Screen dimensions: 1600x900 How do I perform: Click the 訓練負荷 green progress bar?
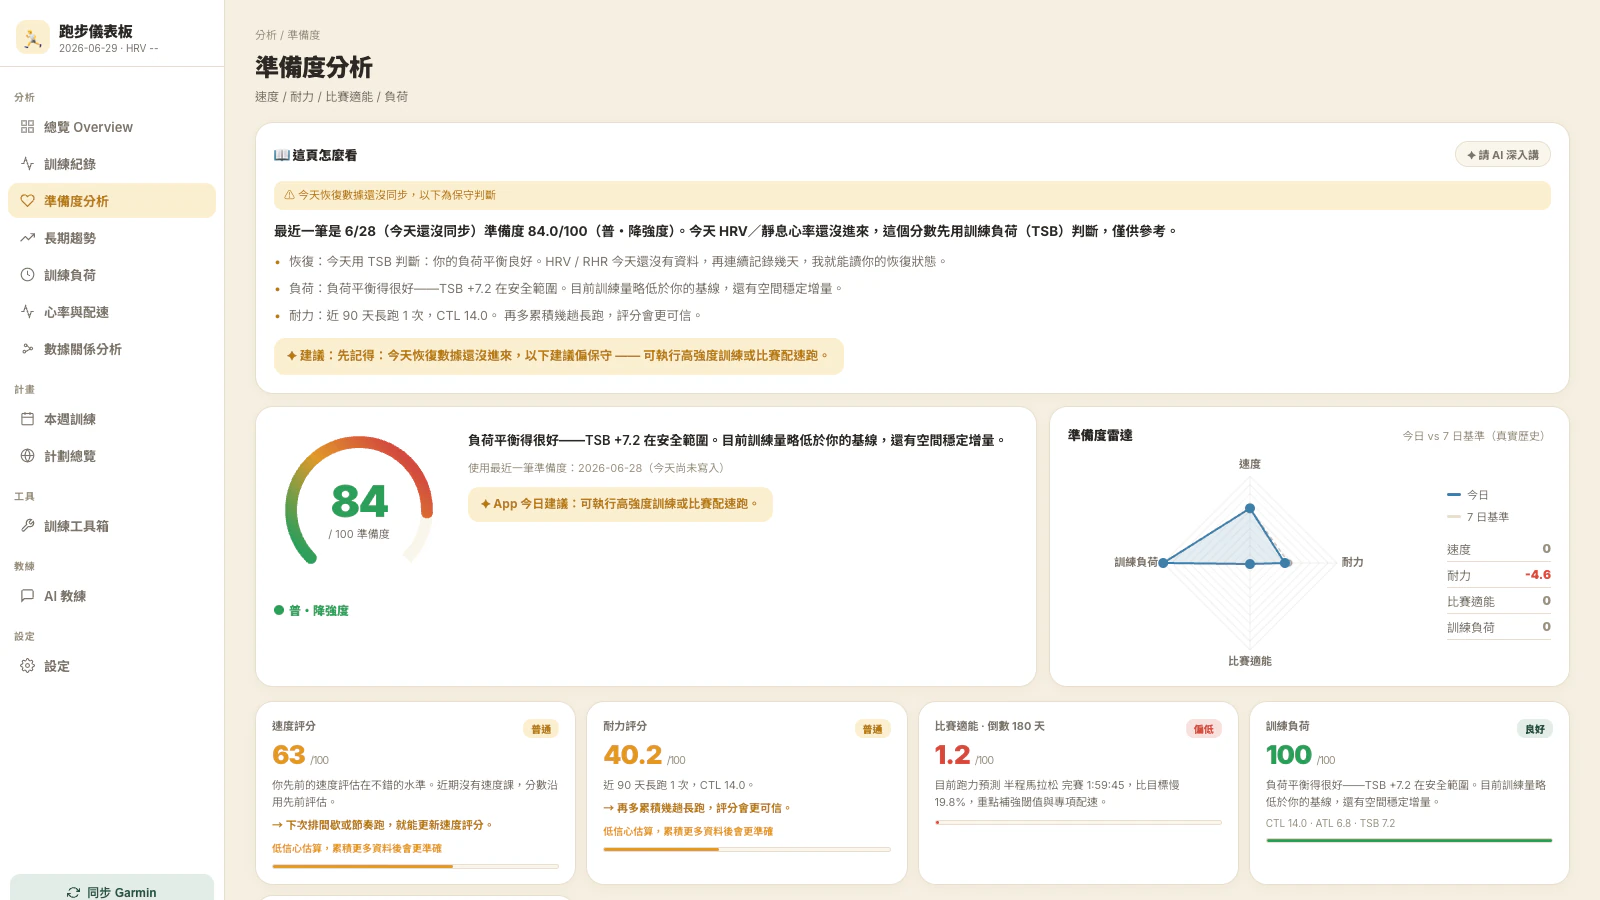click(1409, 841)
